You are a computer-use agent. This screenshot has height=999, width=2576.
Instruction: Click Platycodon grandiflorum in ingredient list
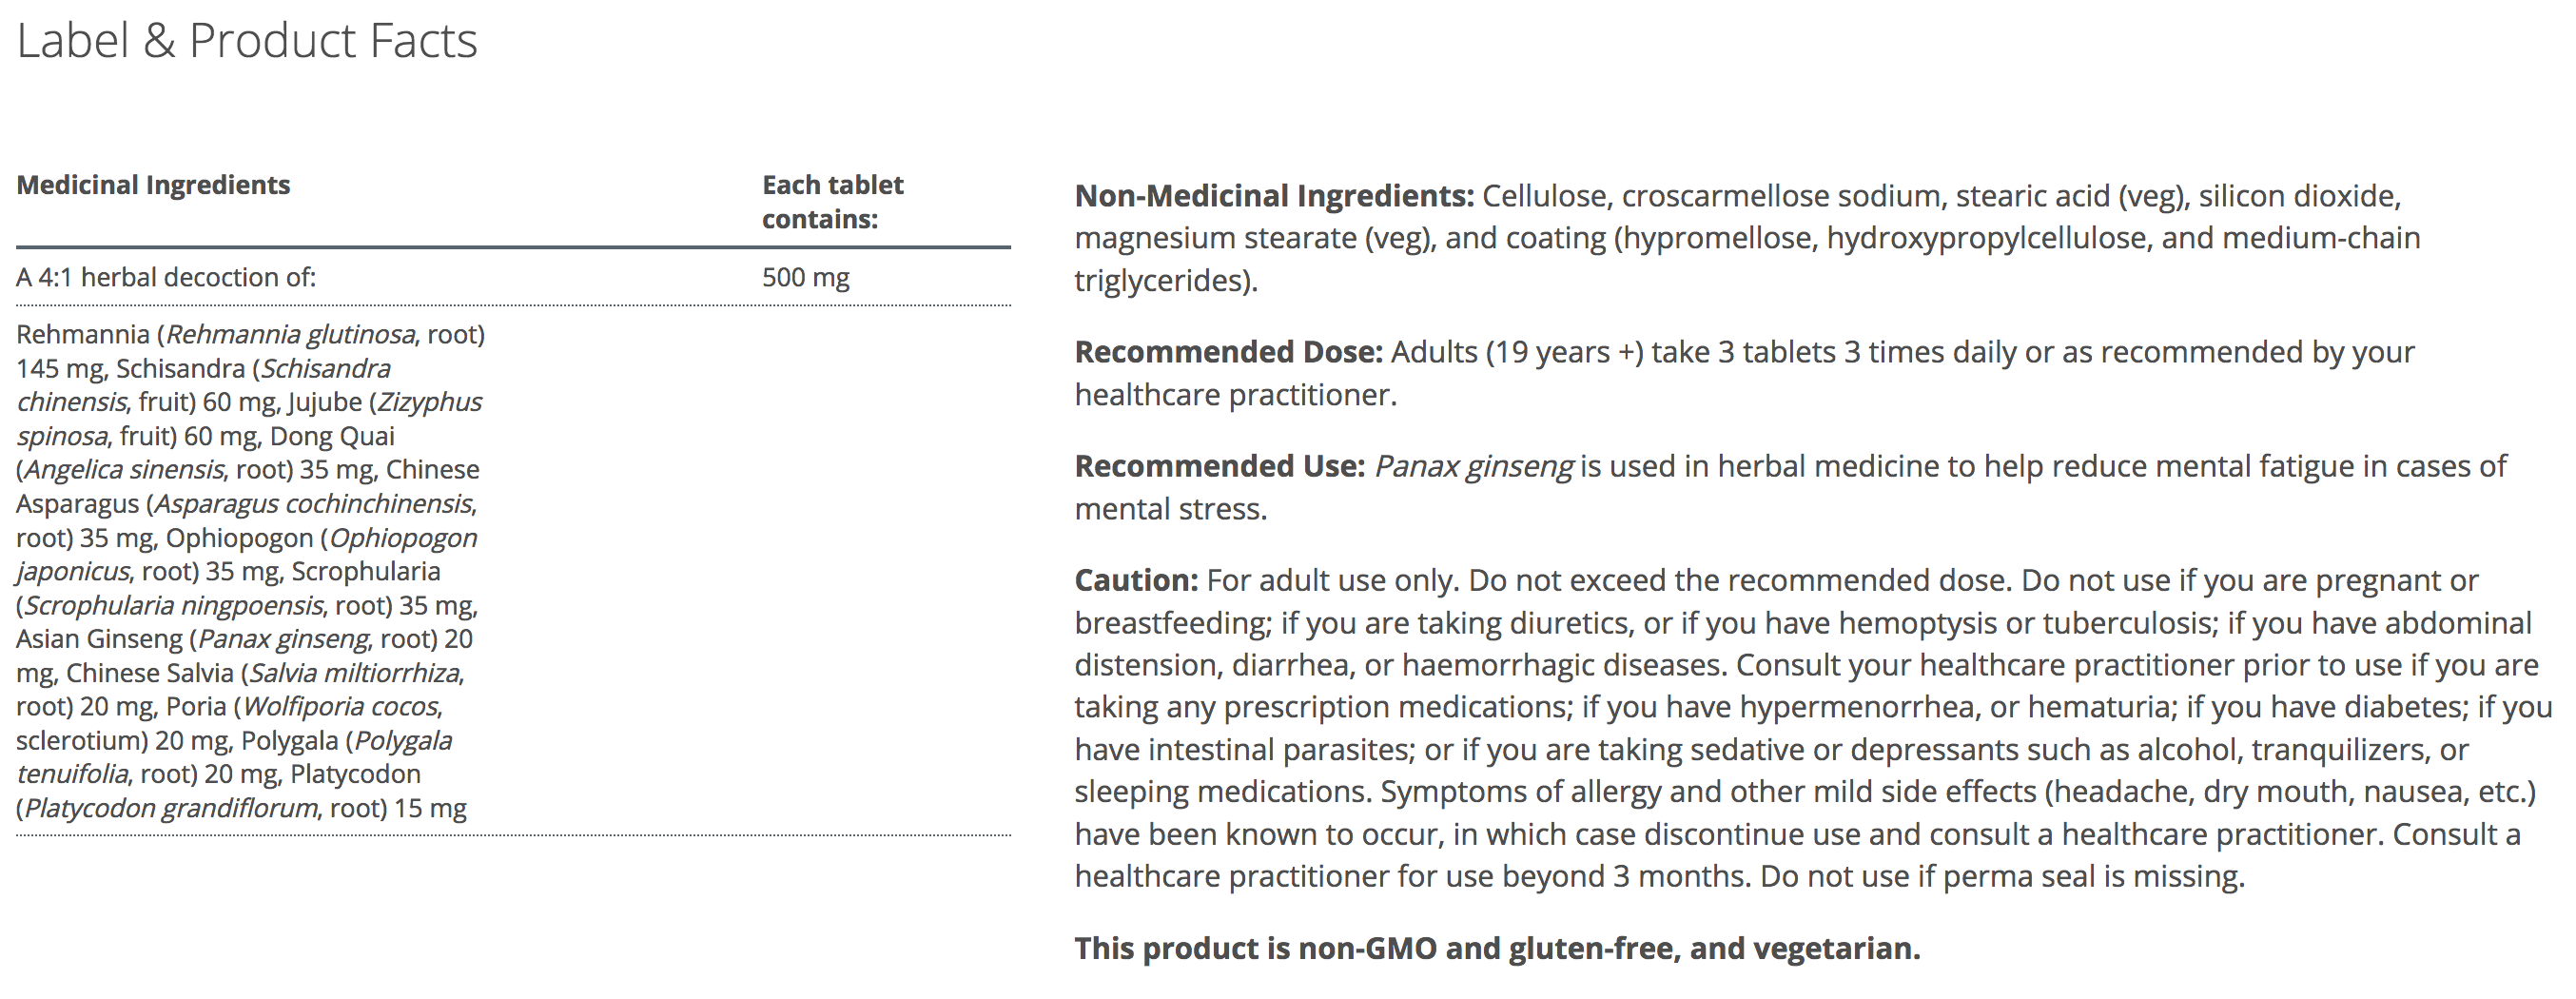[x=170, y=808]
